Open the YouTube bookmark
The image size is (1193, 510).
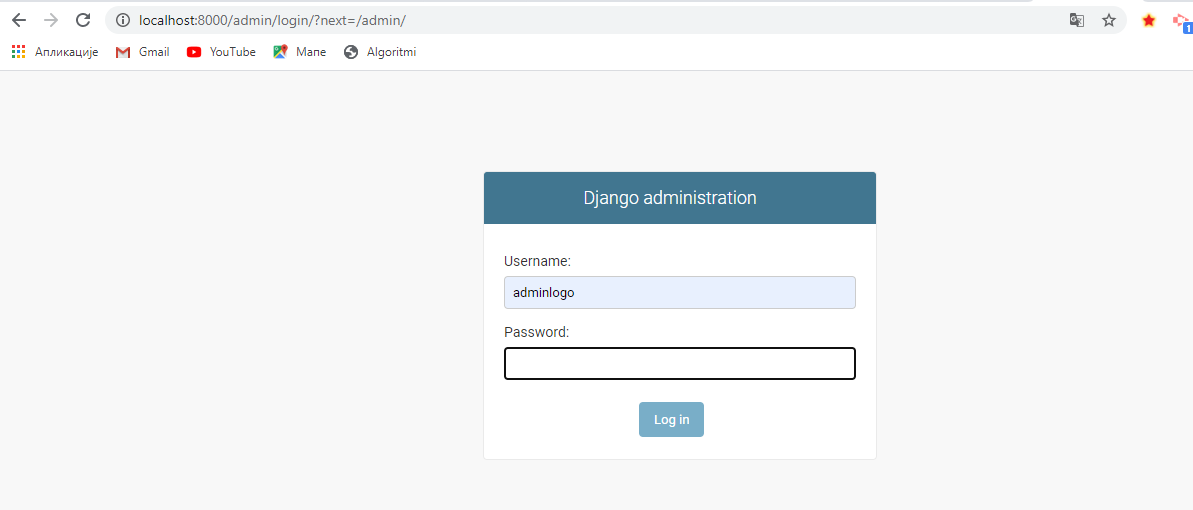[x=221, y=52]
